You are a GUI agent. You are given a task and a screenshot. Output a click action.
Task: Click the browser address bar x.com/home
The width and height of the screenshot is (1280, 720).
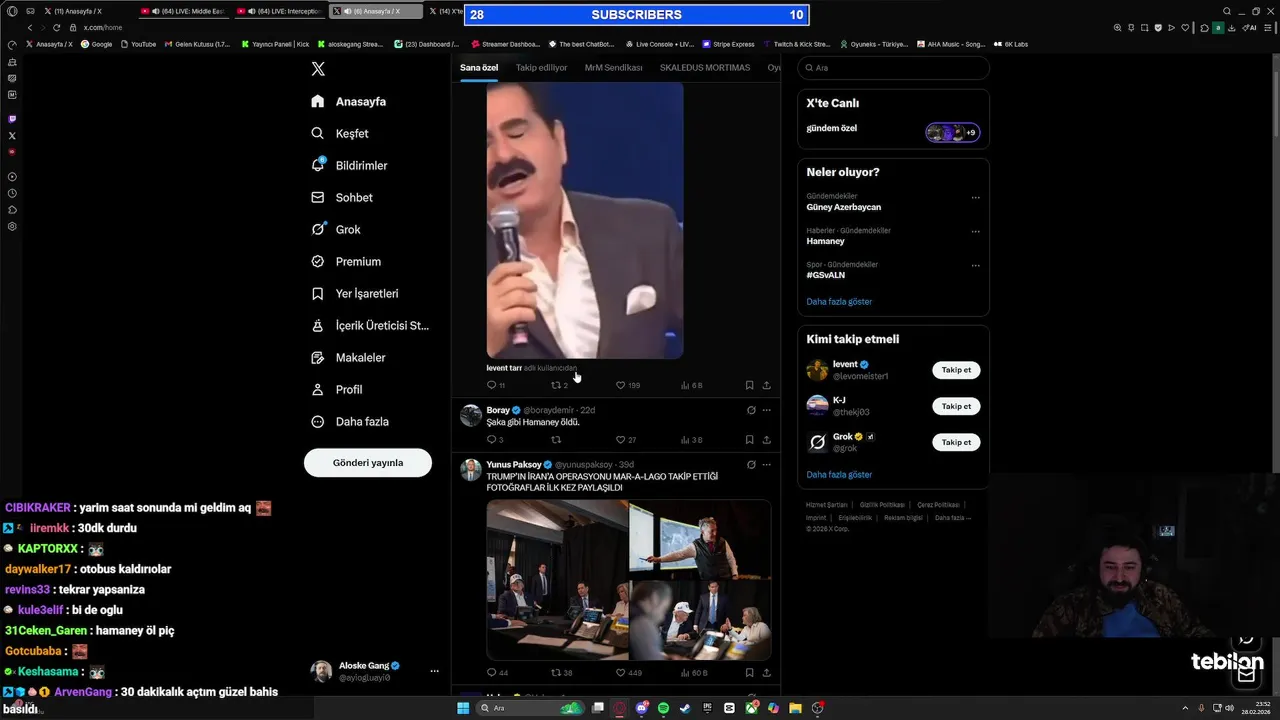pos(103,27)
